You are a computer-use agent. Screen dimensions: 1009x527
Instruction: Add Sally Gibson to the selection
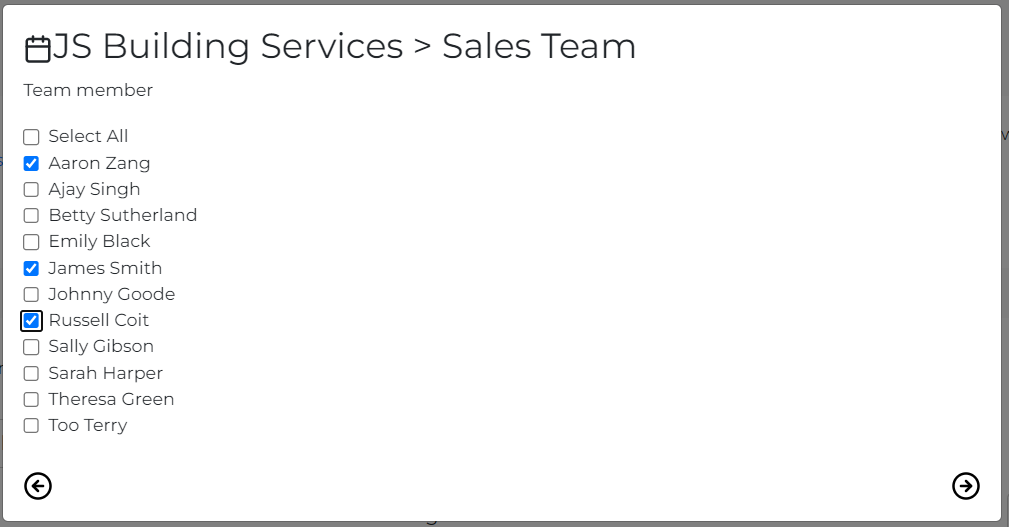[31, 347]
